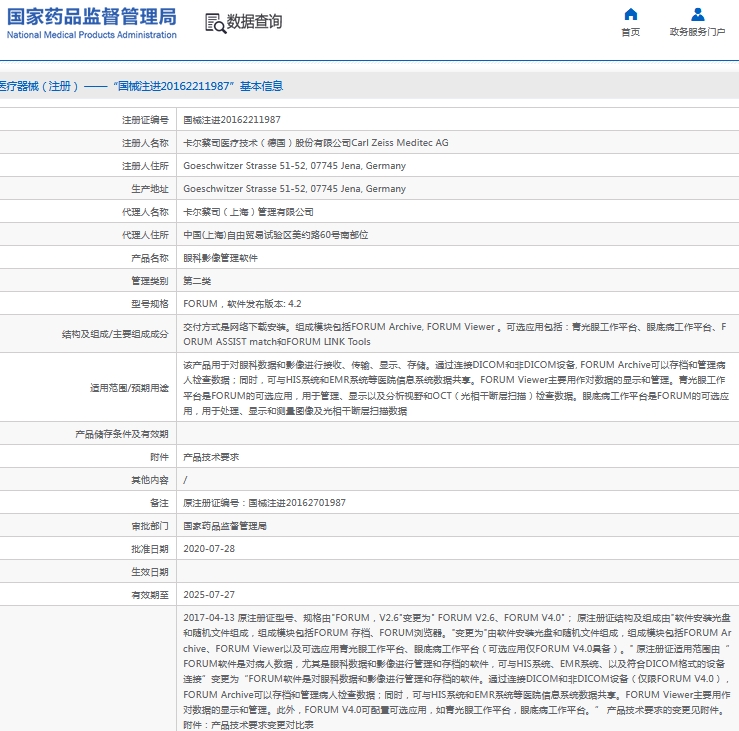Click the home house icon
The height and width of the screenshot is (731, 739).
click(631, 15)
